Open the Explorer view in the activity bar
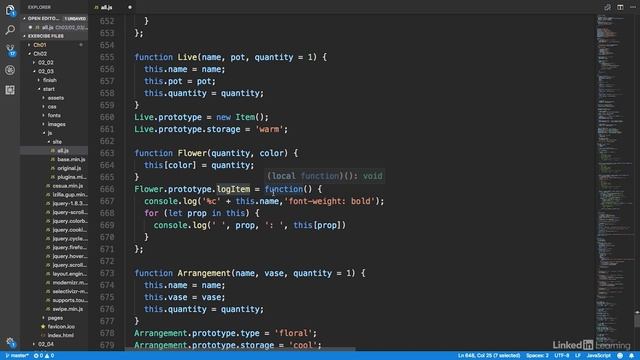Screen dimensions: 640x360 click(x=10, y=10)
